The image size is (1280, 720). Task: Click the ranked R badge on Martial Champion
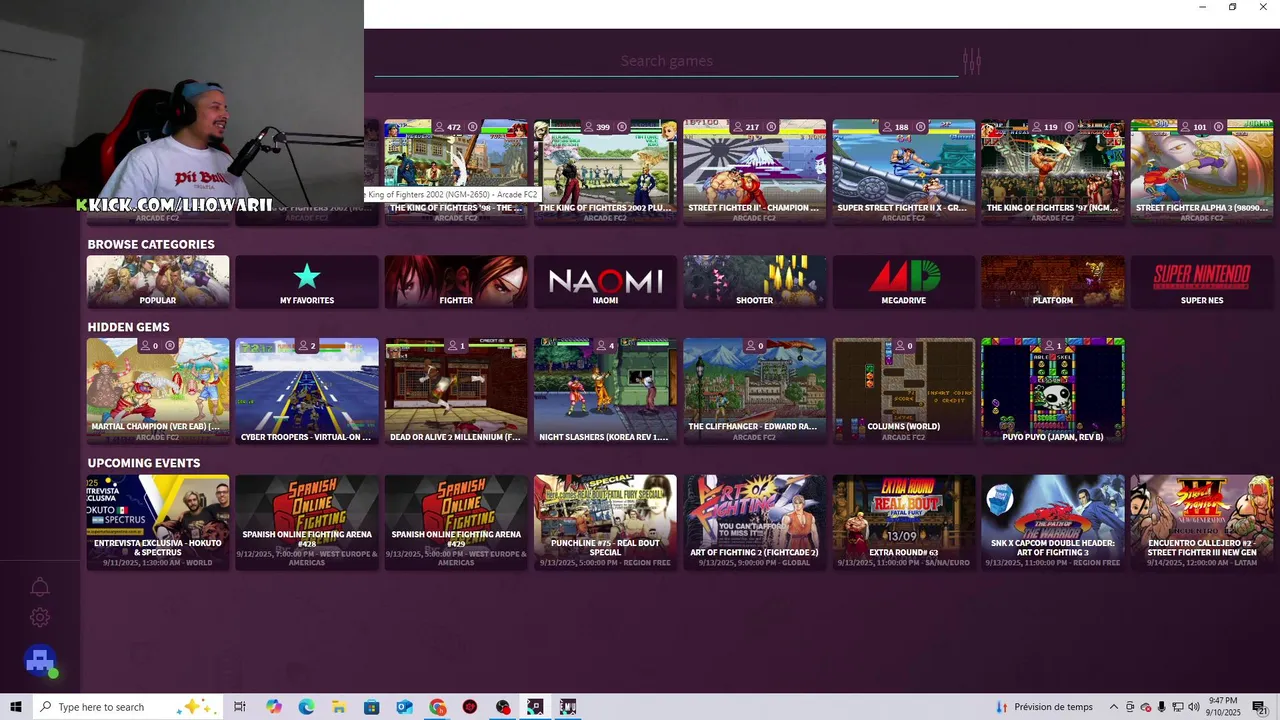(170, 346)
